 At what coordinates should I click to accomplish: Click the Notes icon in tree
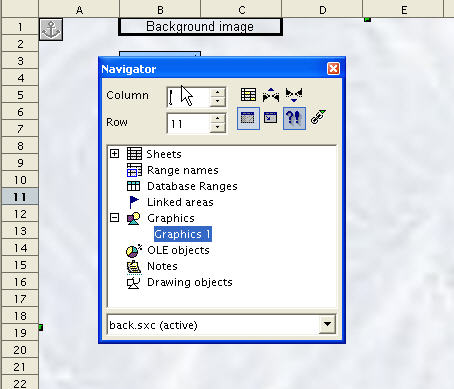(134, 267)
